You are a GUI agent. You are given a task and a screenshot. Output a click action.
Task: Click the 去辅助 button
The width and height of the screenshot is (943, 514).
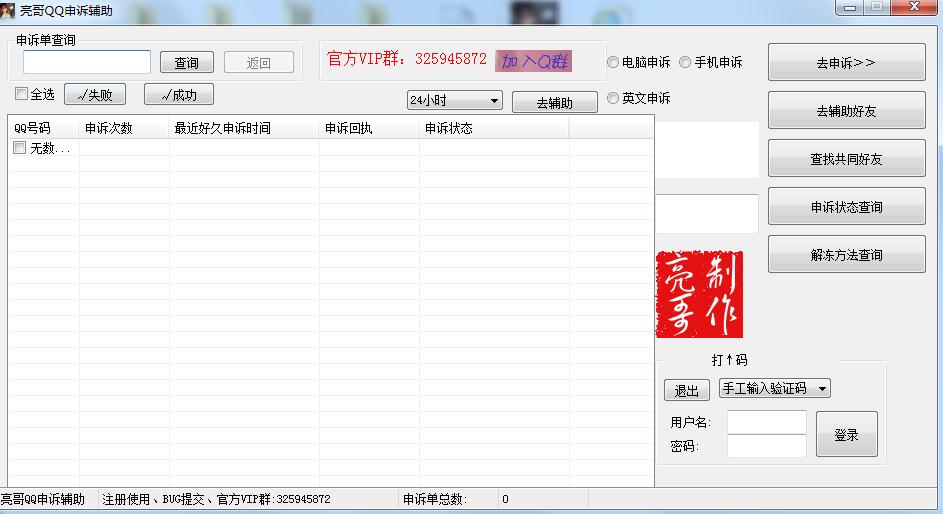pyautogui.click(x=554, y=102)
